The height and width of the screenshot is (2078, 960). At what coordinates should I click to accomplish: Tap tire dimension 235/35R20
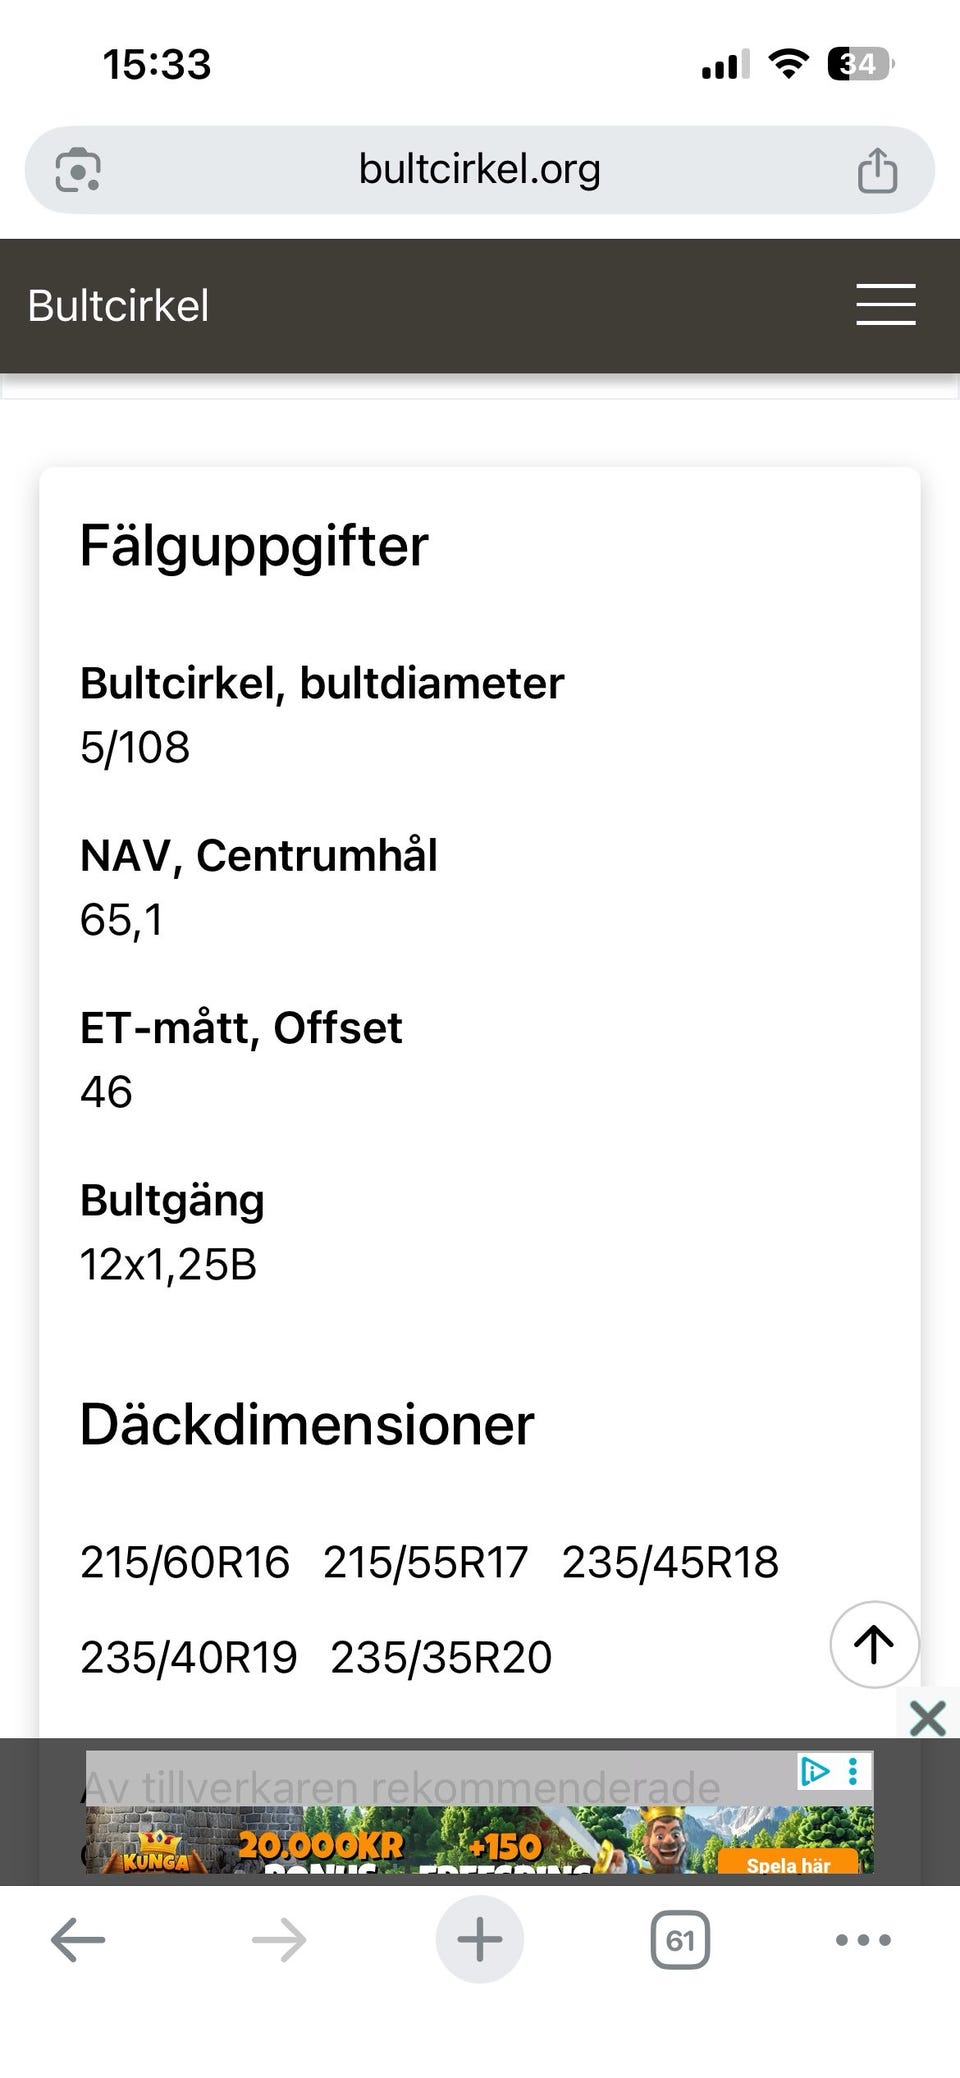[441, 1658]
